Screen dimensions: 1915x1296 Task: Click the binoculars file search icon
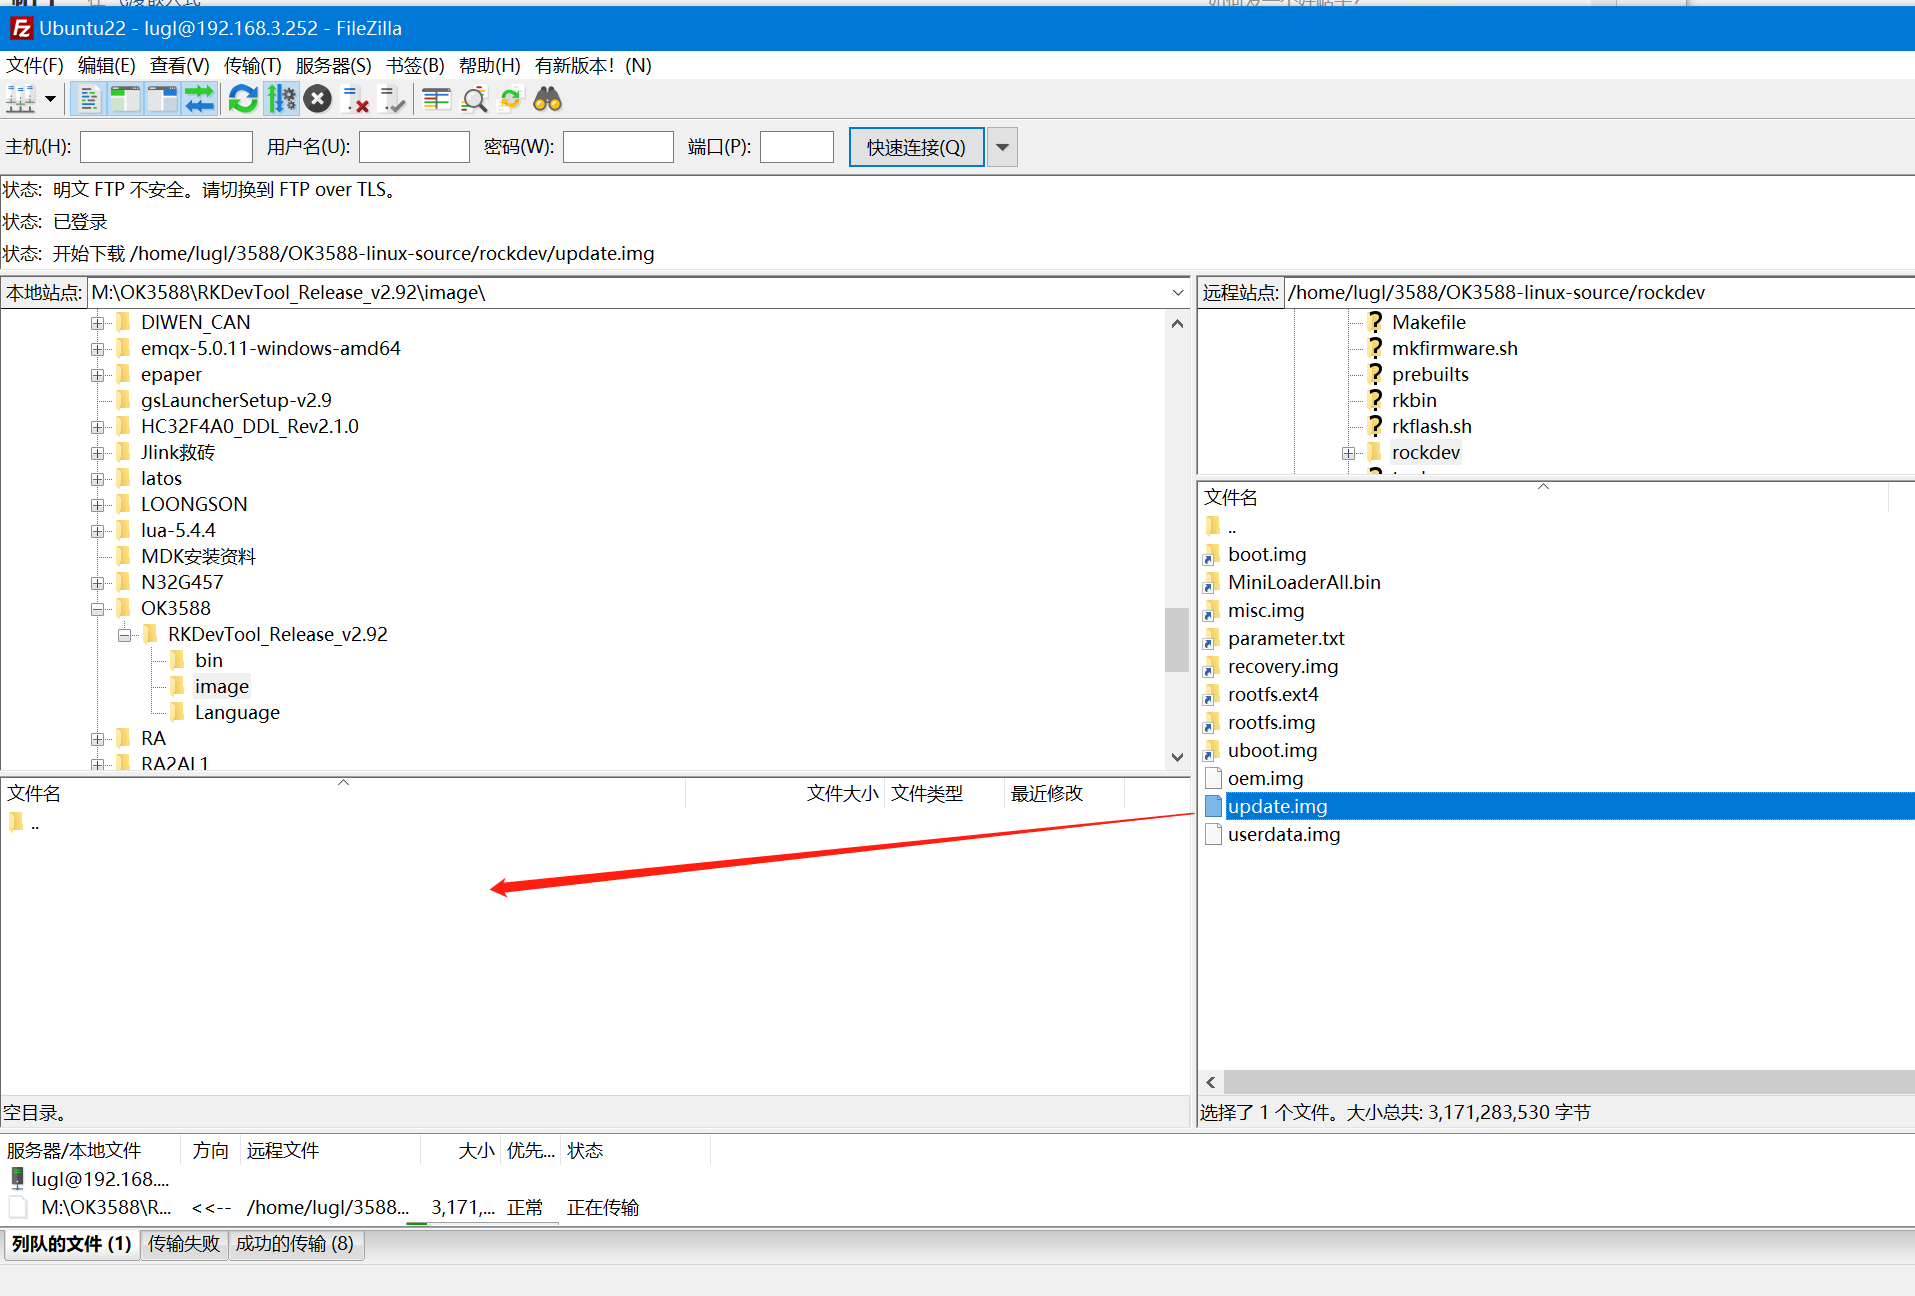(x=548, y=99)
